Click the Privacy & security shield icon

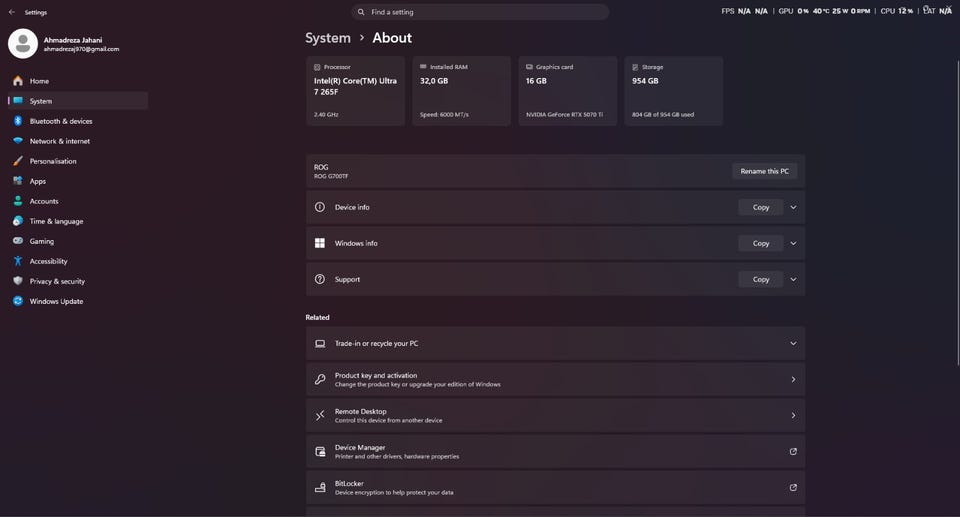click(x=18, y=281)
